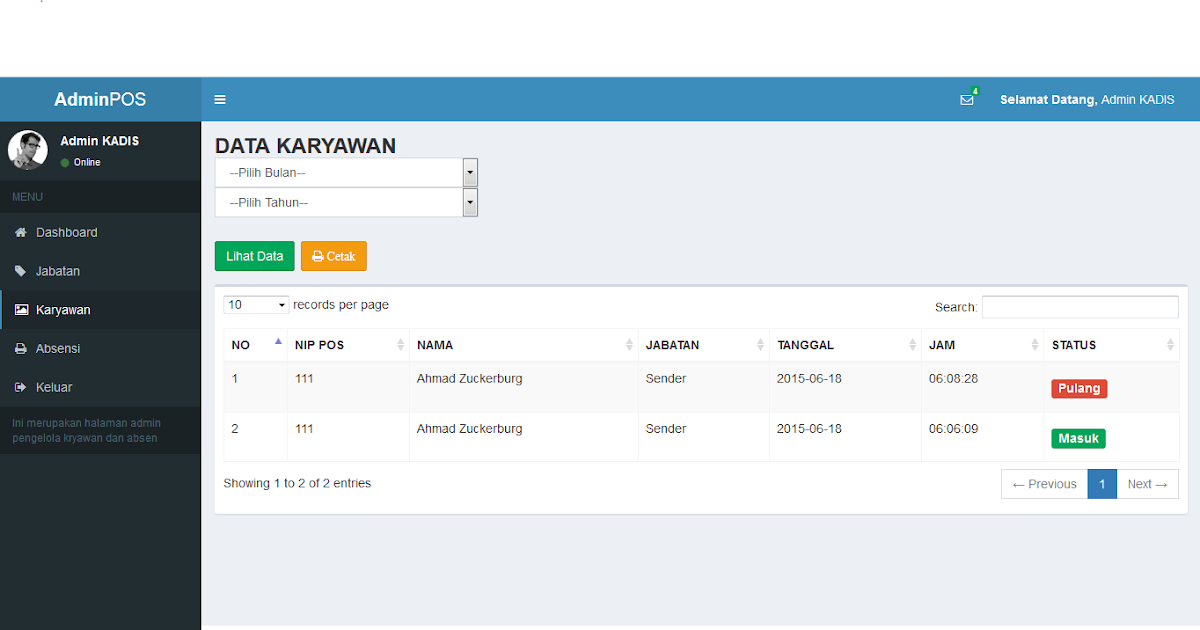Screen dimensions: 1200x630
Task: Open the --Pilih Tahun-- dropdown
Action: (x=345, y=202)
